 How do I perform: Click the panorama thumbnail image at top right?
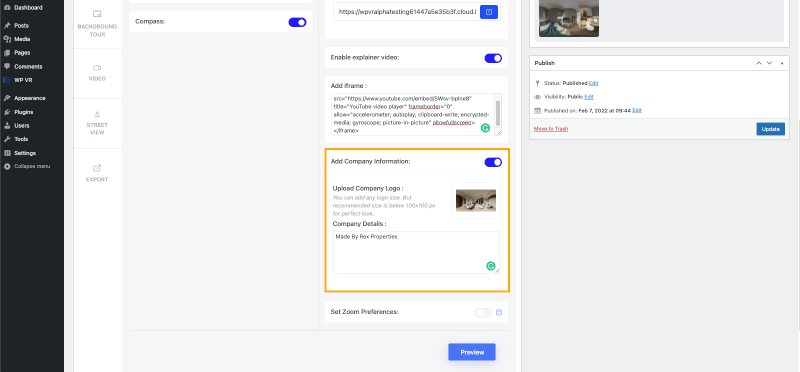point(569,18)
